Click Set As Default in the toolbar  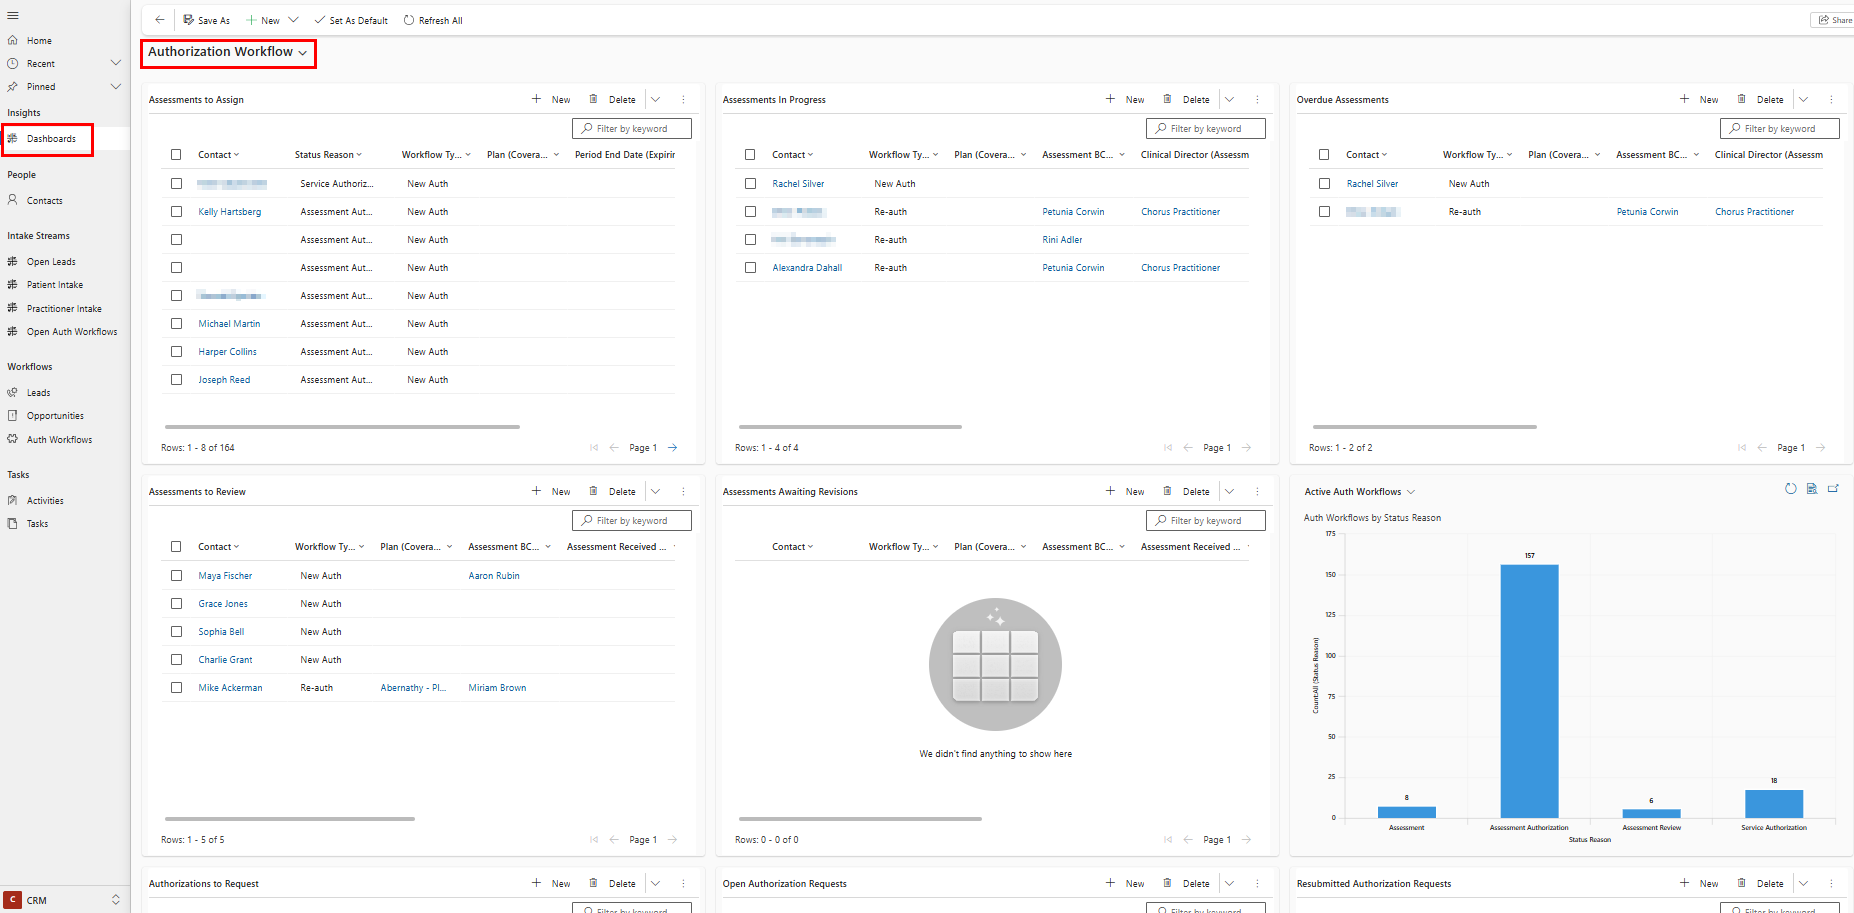351,20
